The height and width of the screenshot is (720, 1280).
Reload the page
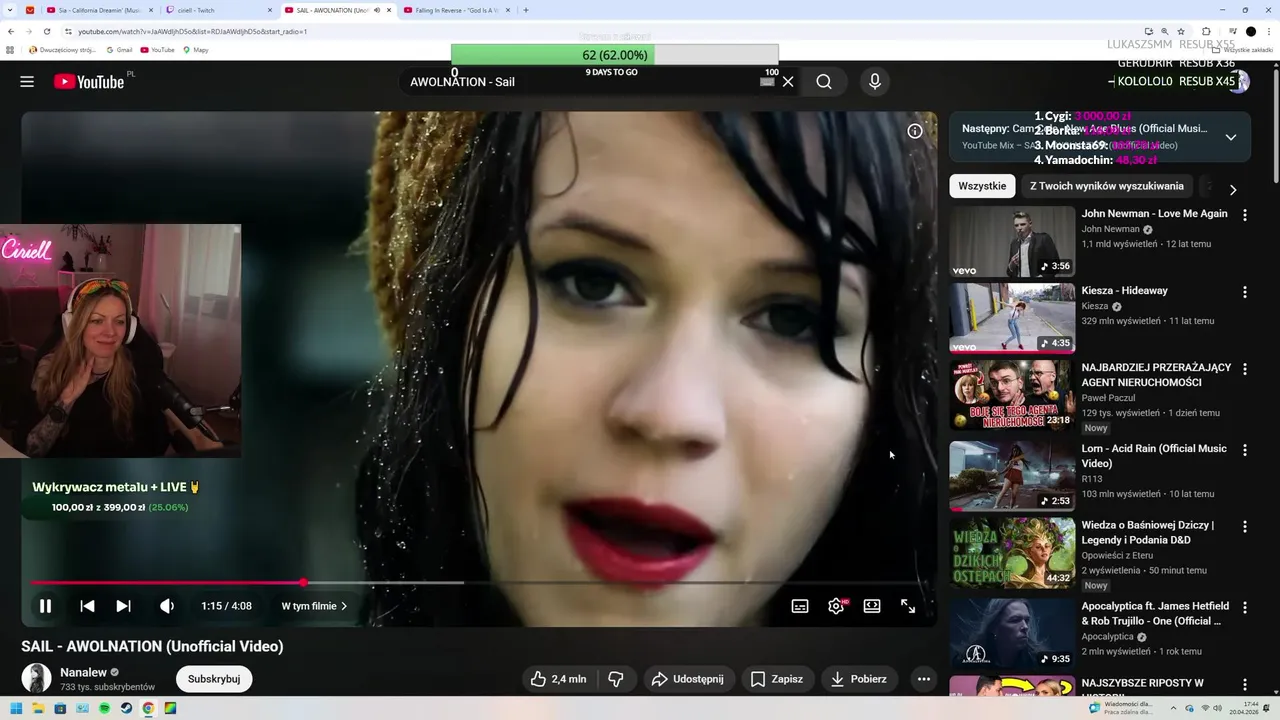click(x=46, y=31)
